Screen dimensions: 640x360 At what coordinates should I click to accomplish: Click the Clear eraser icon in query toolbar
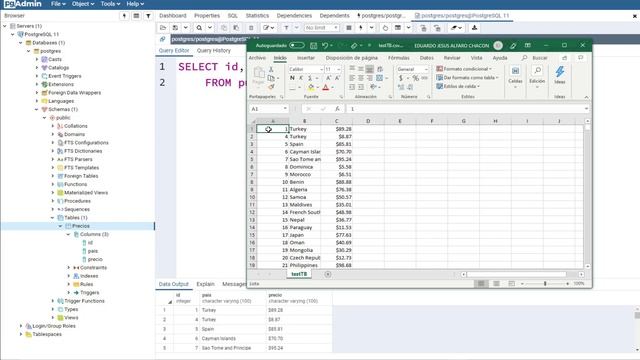(454, 28)
